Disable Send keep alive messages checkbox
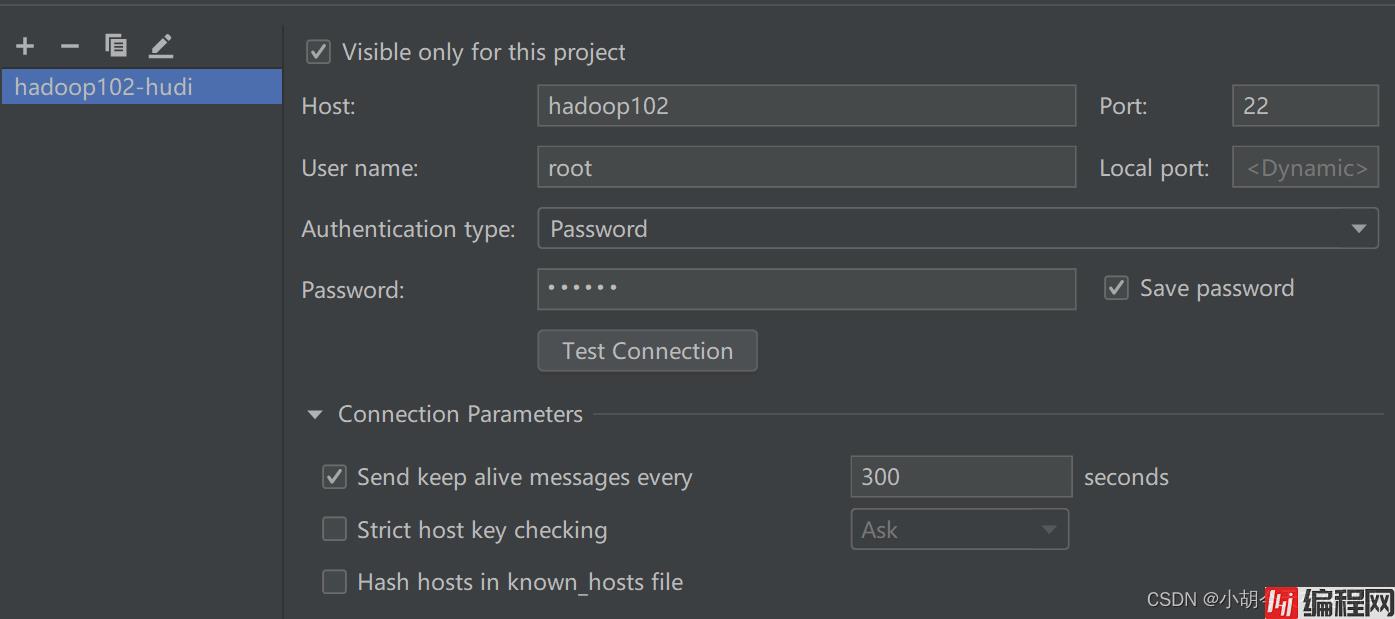The width and height of the screenshot is (1395, 619). click(334, 477)
